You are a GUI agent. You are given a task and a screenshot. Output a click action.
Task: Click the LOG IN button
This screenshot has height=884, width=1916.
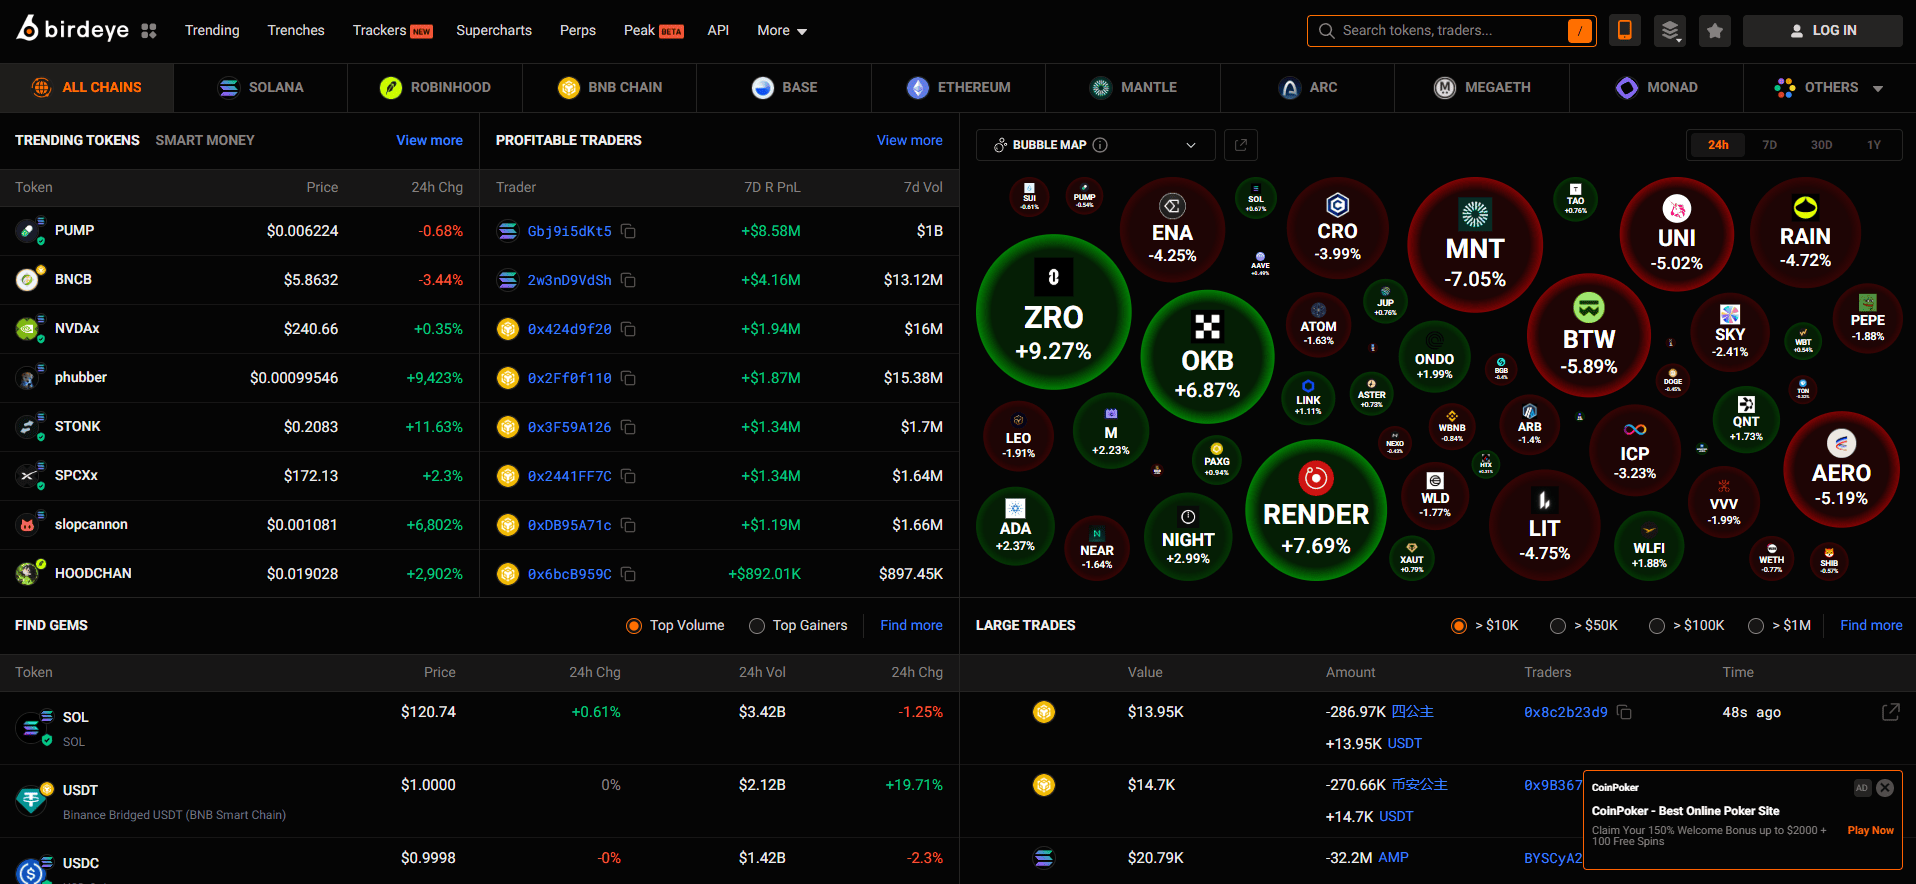tap(1823, 31)
